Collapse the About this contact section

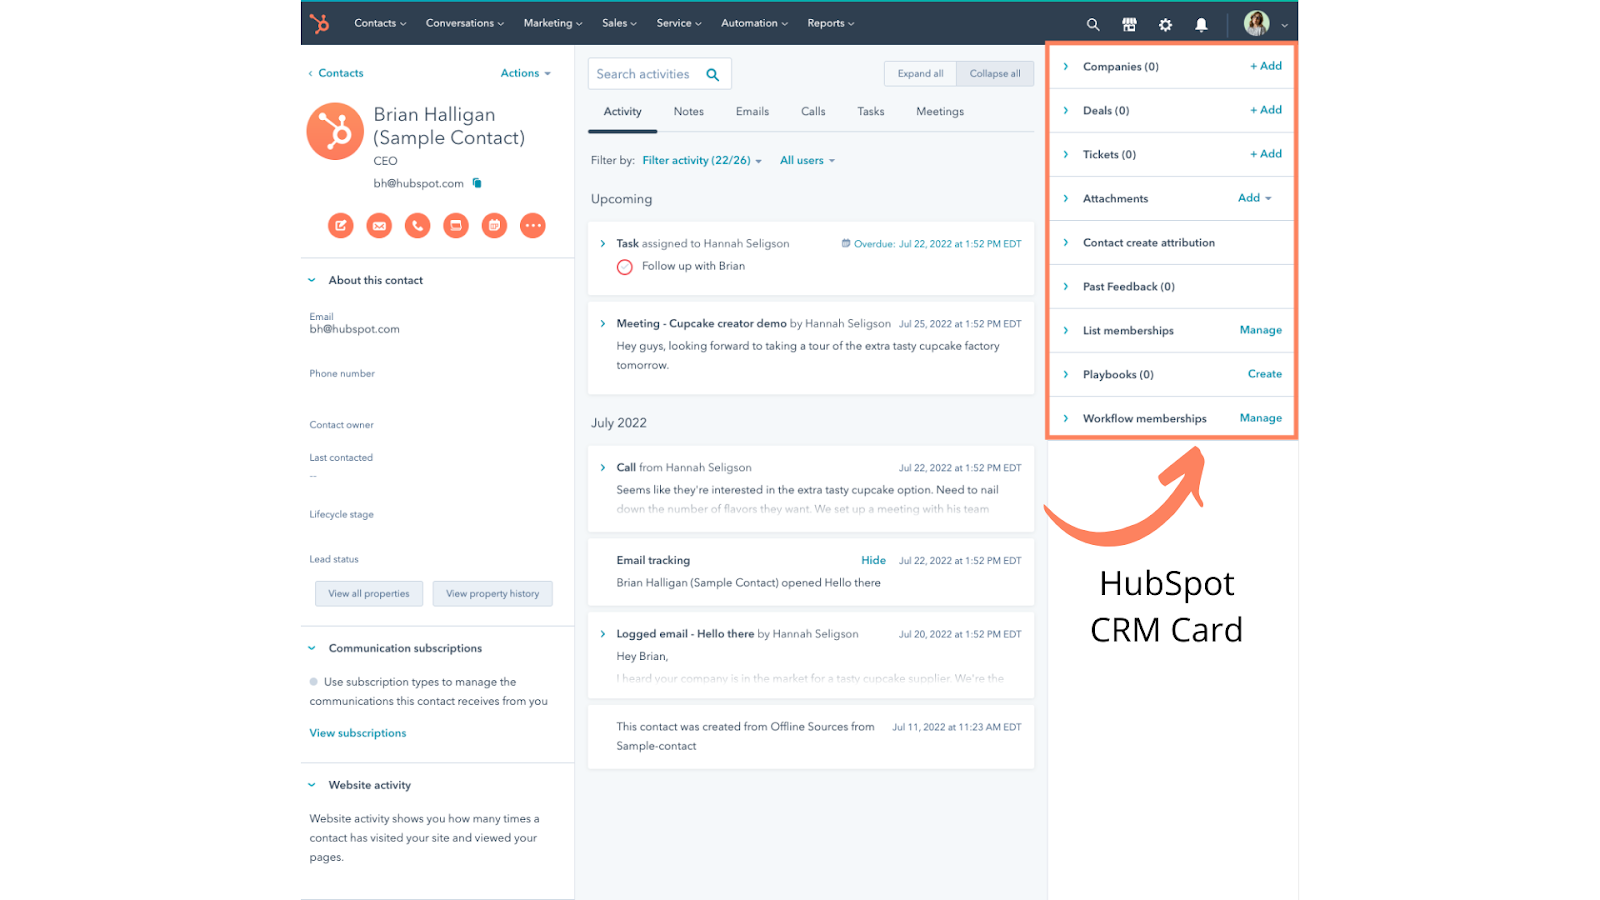pyautogui.click(x=313, y=279)
